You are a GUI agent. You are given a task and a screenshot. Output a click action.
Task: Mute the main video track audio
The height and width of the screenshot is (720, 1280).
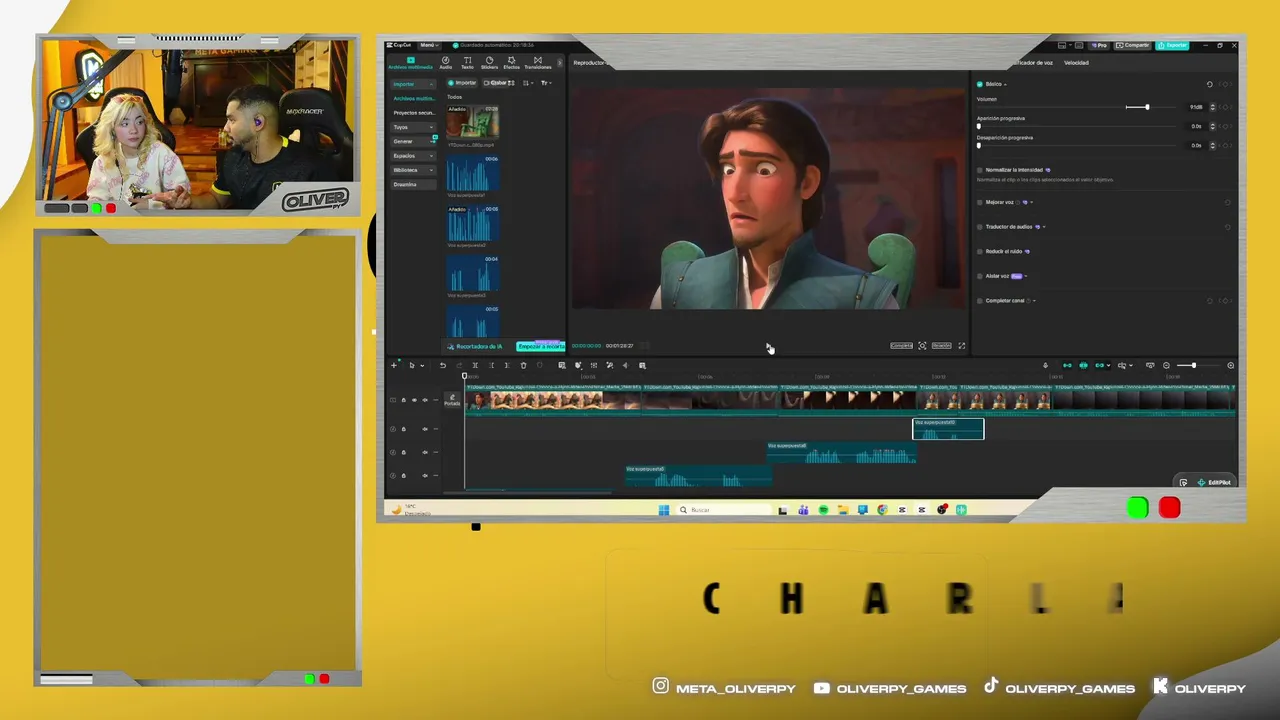(x=425, y=400)
